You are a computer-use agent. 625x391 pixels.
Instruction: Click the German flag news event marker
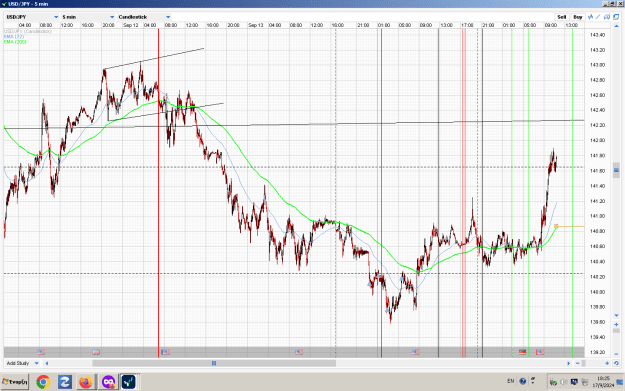[523, 352]
